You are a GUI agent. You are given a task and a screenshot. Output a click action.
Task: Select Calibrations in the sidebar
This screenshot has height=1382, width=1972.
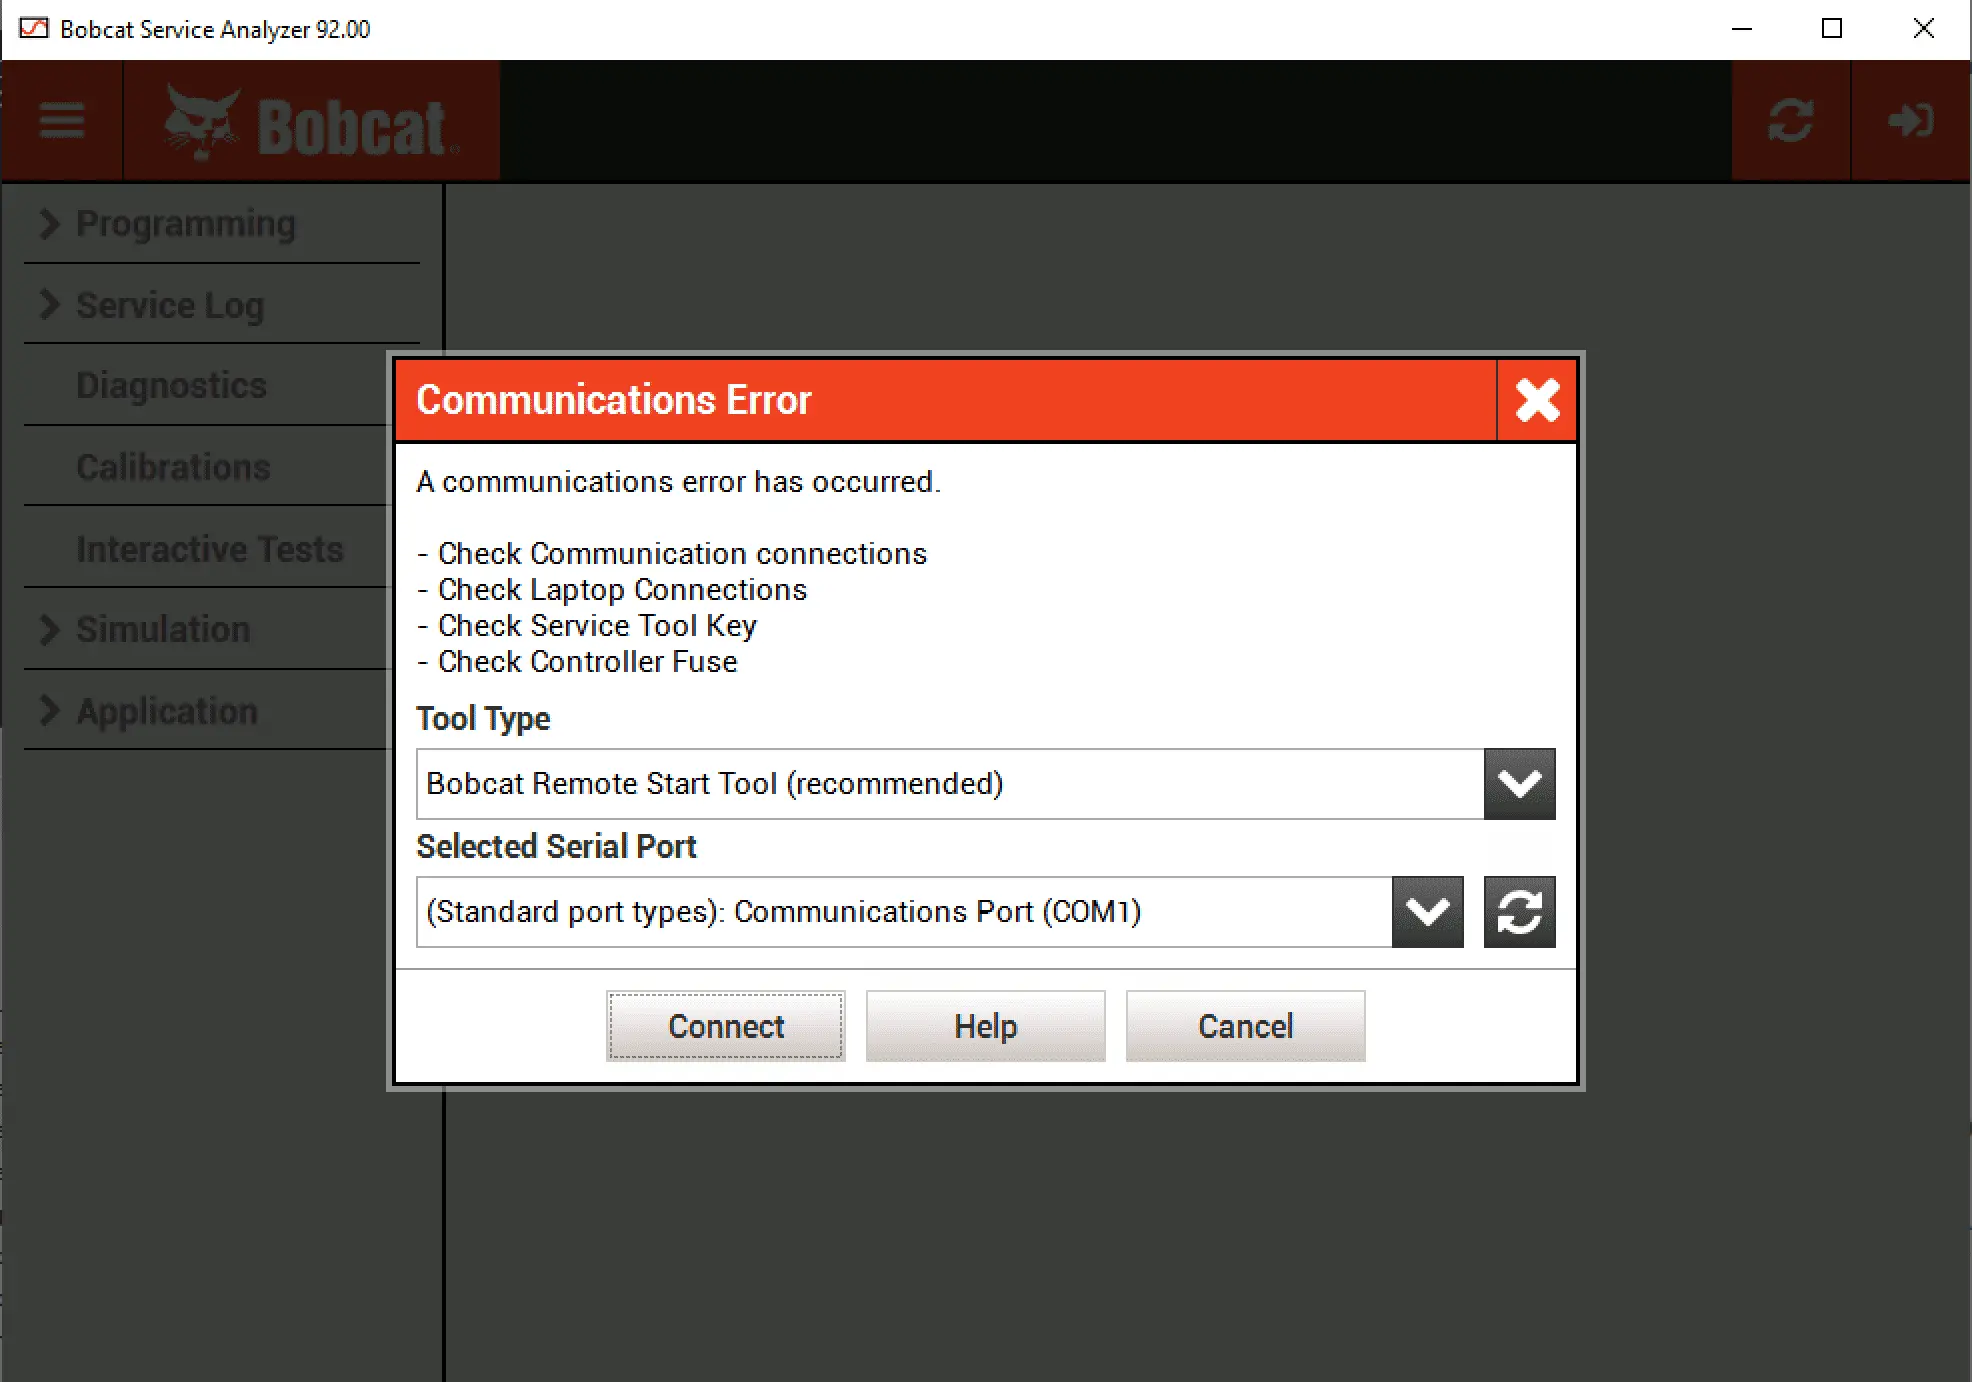[x=173, y=467]
